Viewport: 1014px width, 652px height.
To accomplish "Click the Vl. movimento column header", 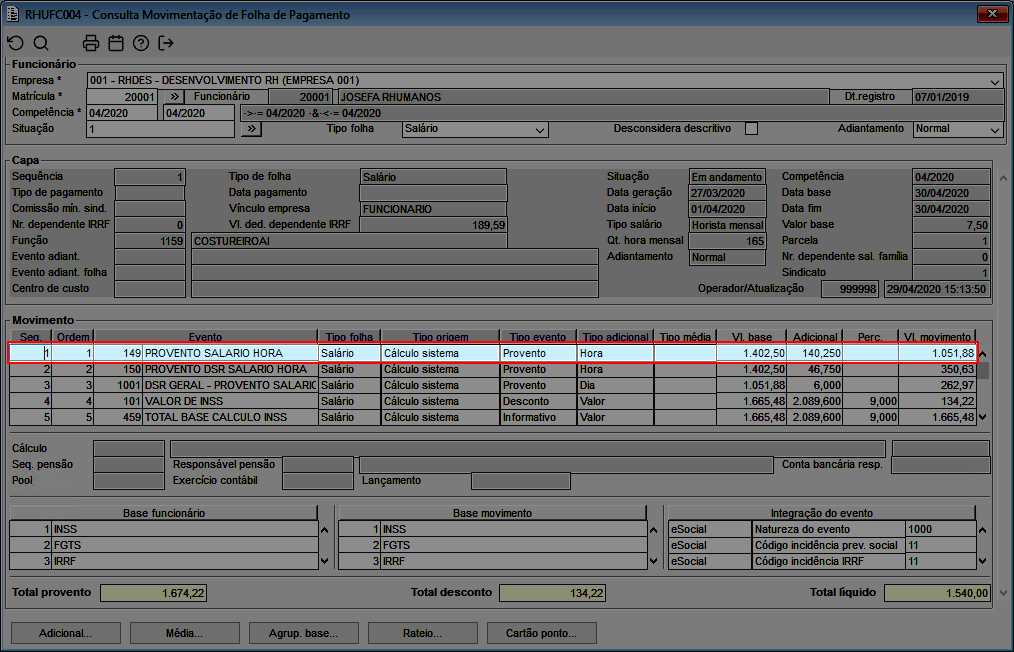I will 936,337.
